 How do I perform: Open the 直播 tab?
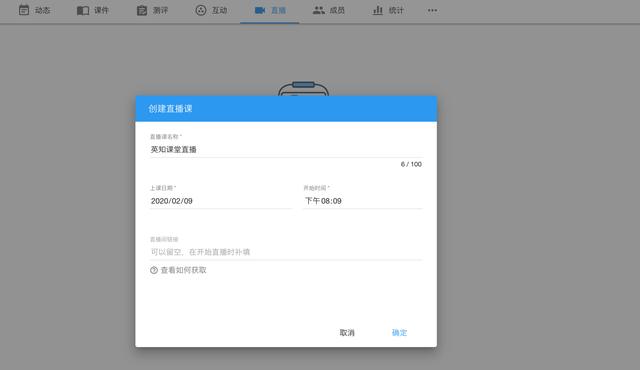tap(270, 11)
